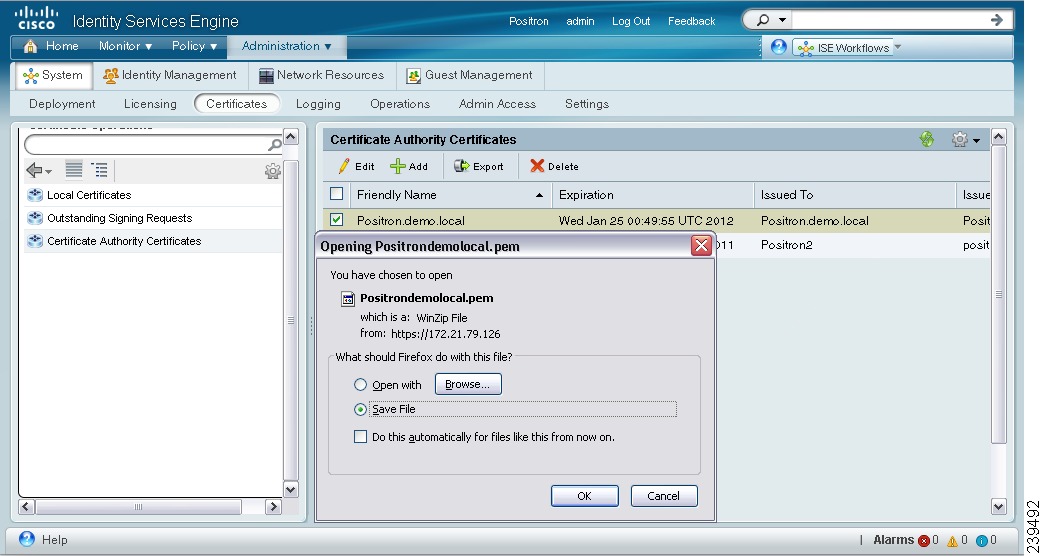This screenshot has height=556, width=1044.
Task: Click the Delete red X button
Action: pyautogui.click(x=554, y=166)
